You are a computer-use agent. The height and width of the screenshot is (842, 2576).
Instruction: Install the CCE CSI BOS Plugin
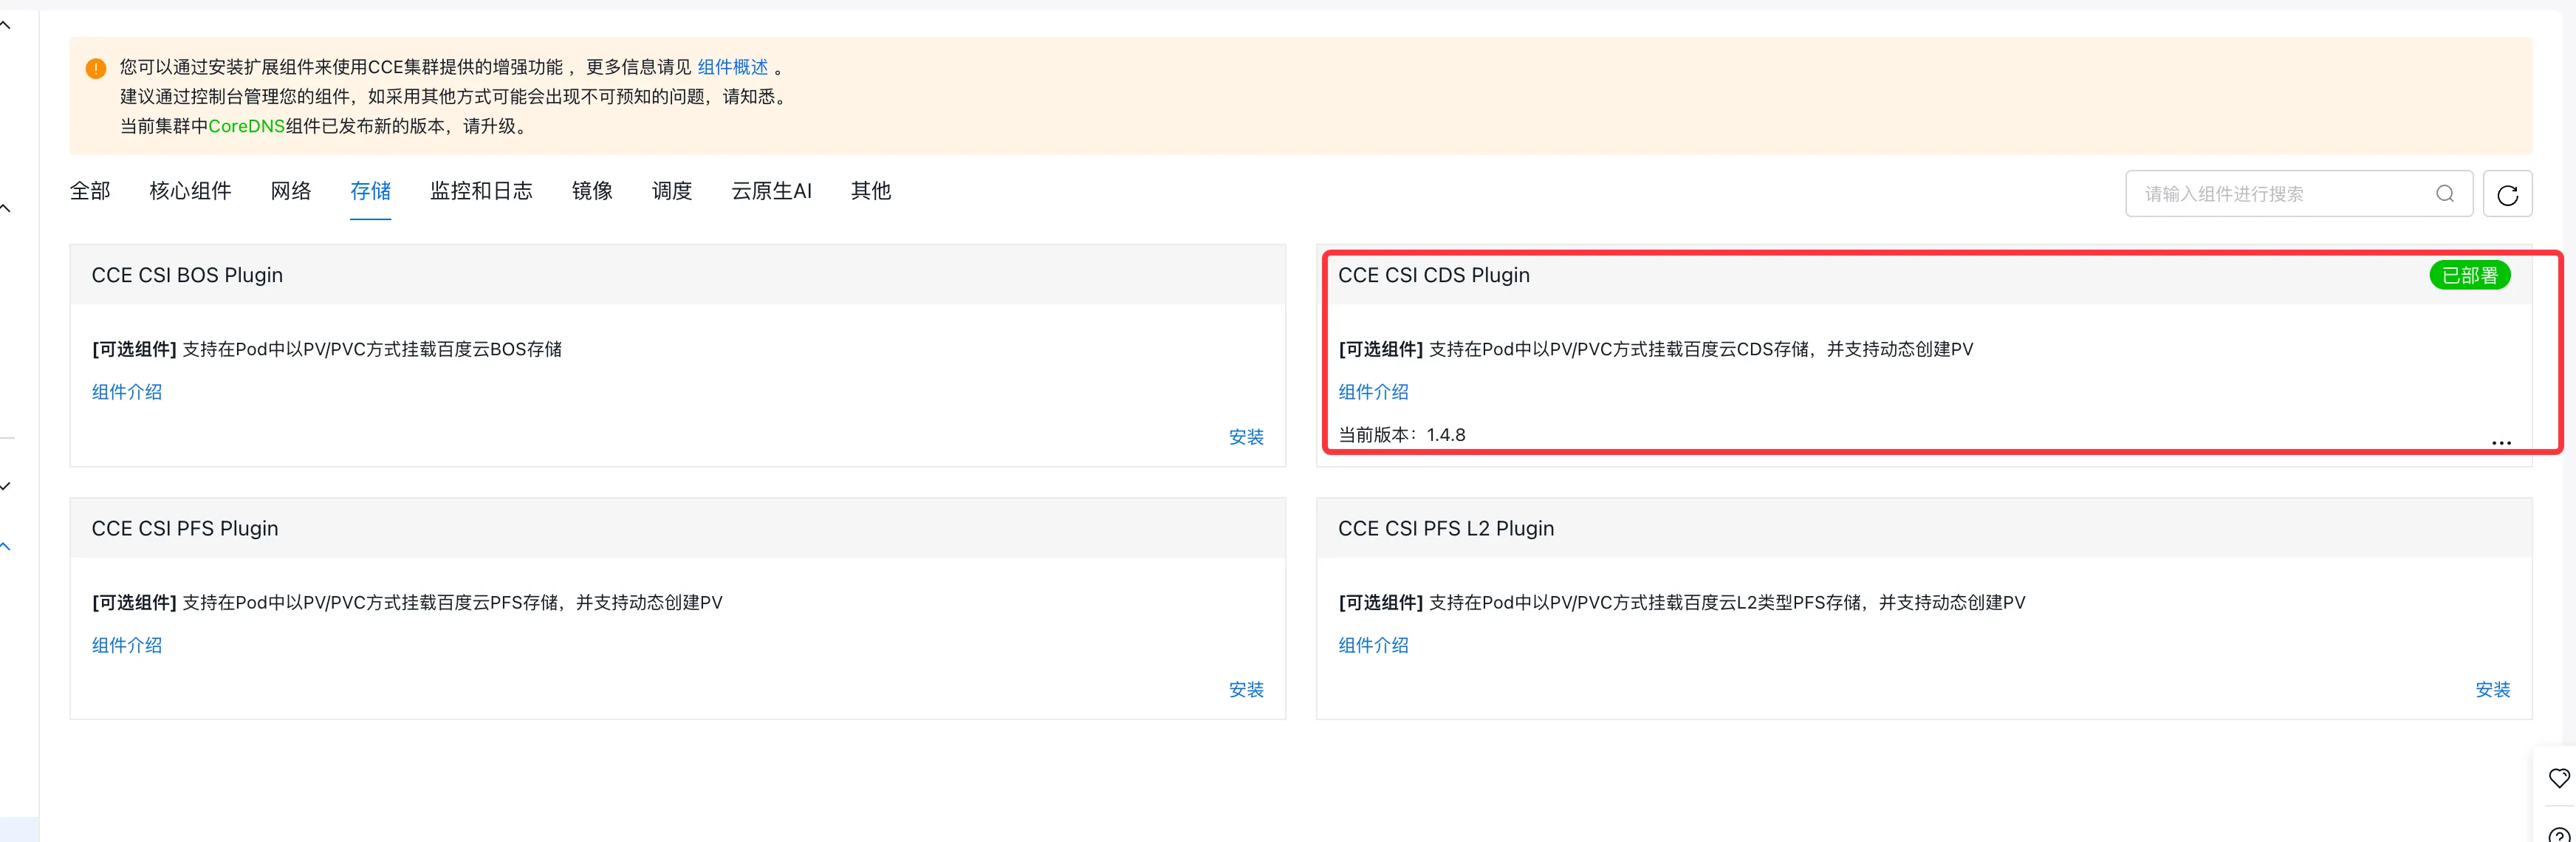click(1245, 437)
